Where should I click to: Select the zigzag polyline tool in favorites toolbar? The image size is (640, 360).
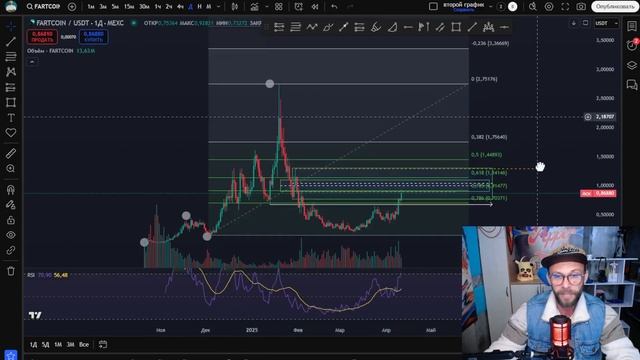[x=312, y=27]
